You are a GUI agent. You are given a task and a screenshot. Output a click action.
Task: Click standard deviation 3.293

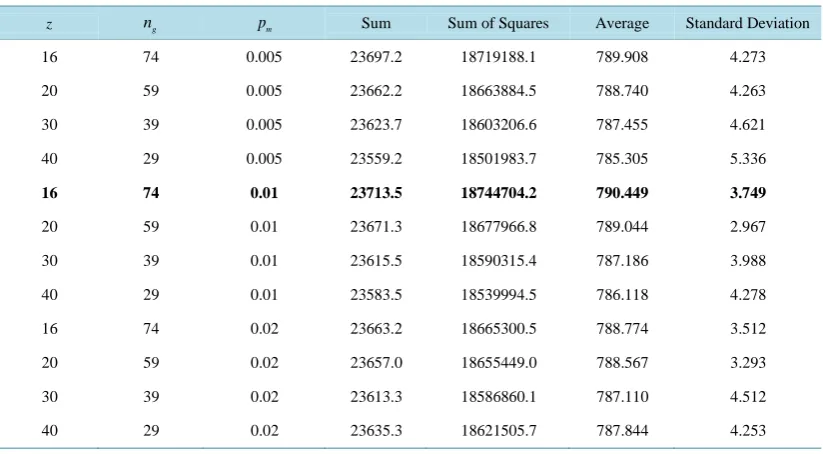click(x=747, y=363)
